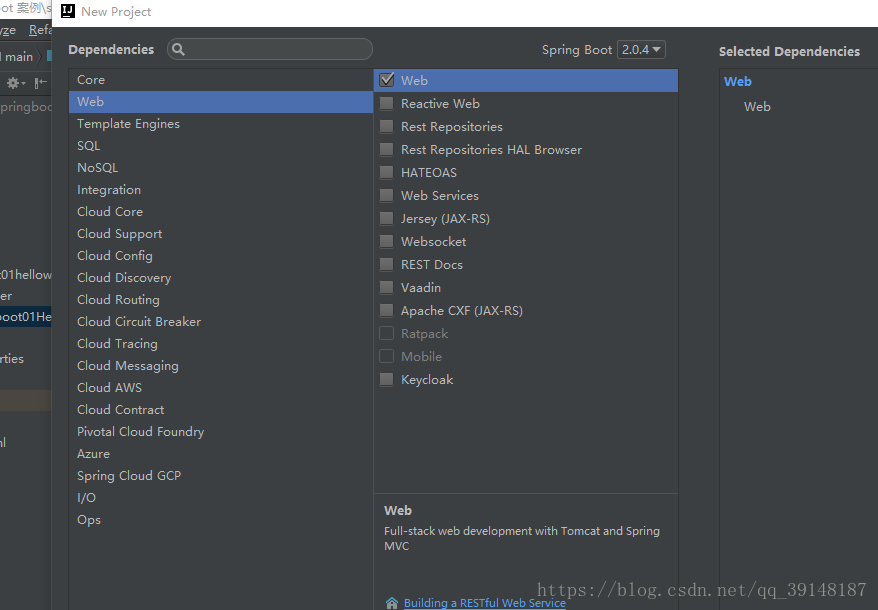This screenshot has width=878, height=610.
Task: Click the collapse panel icon in background IDE
Action: click(x=40, y=83)
